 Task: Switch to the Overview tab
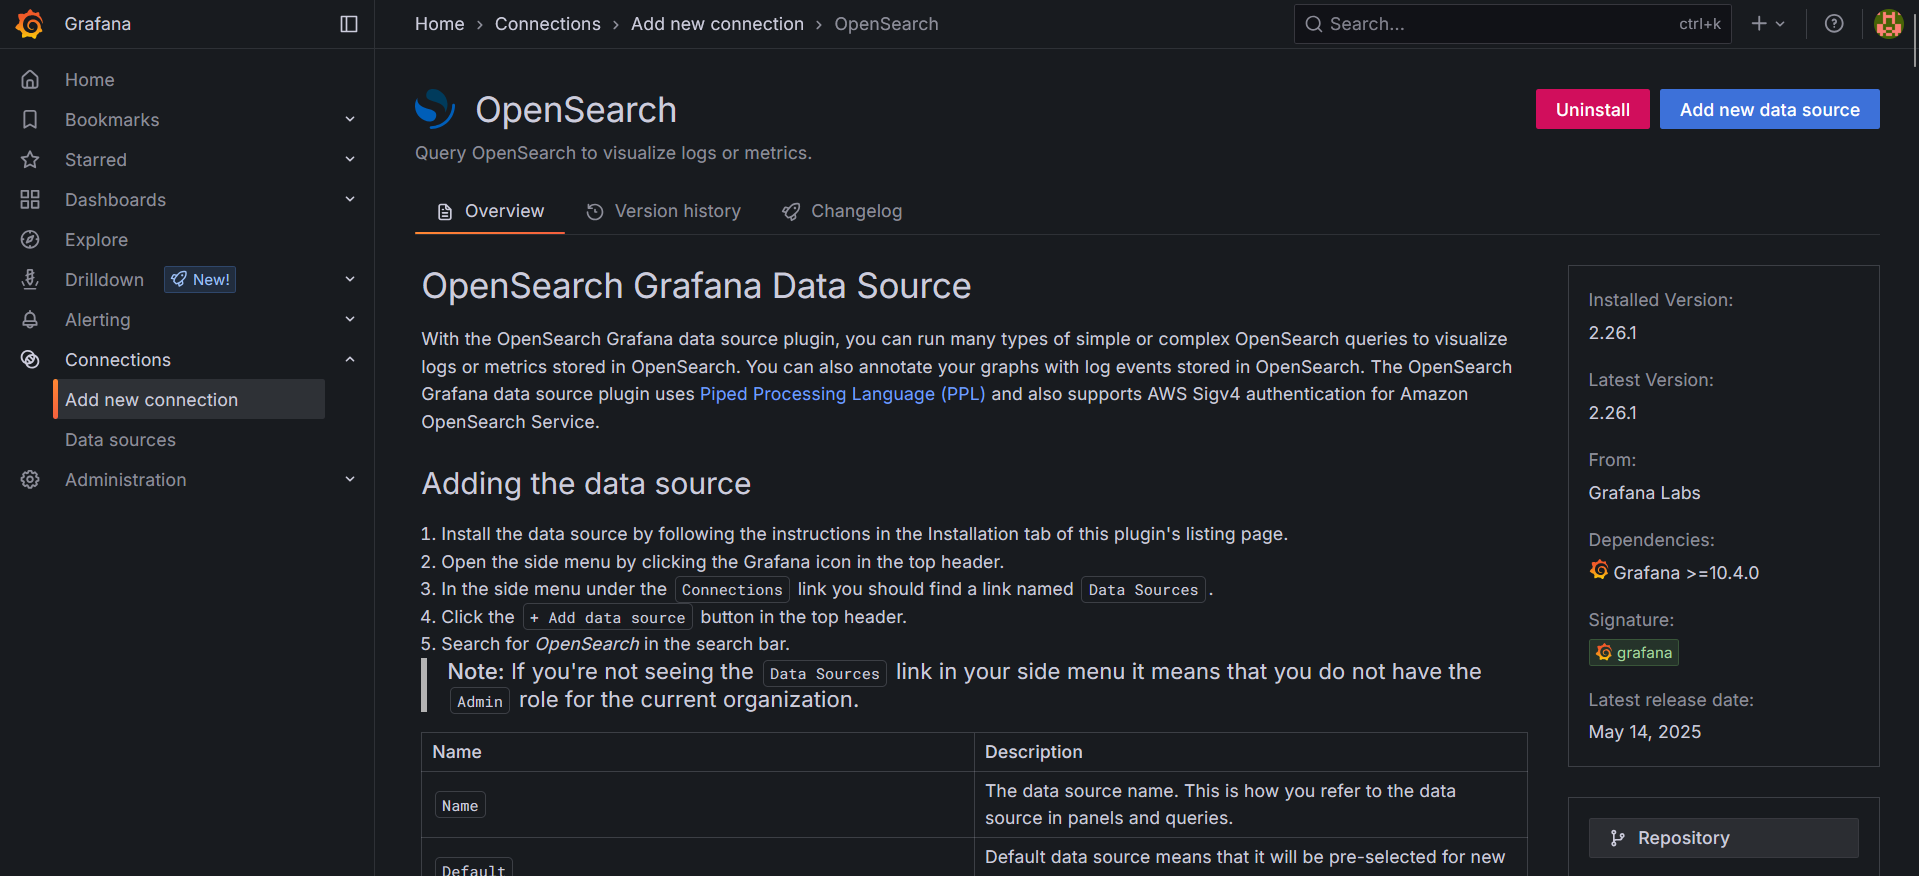[490, 212]
